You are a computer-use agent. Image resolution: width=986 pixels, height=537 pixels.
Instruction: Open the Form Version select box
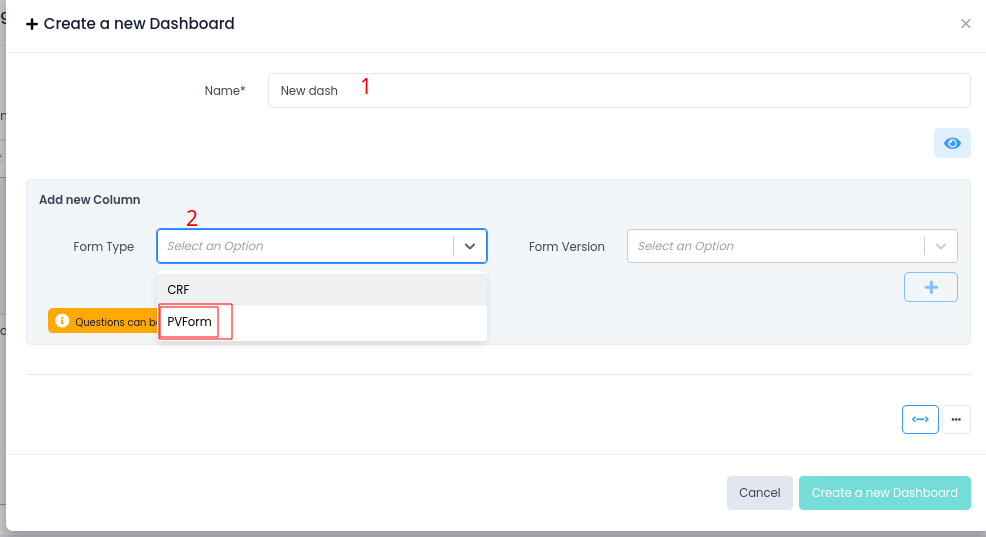click(775, 246)
